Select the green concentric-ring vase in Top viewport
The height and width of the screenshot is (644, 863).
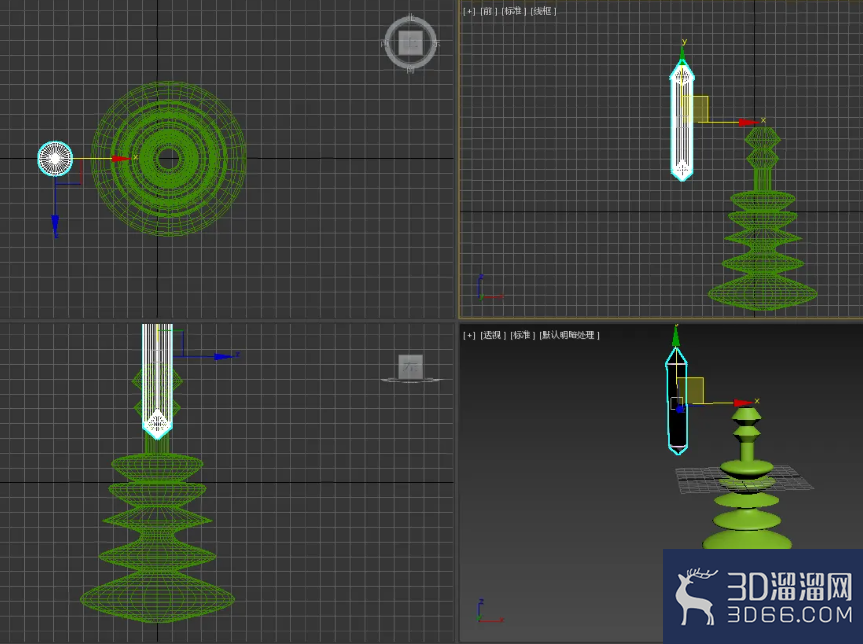[x=168, y=159]
